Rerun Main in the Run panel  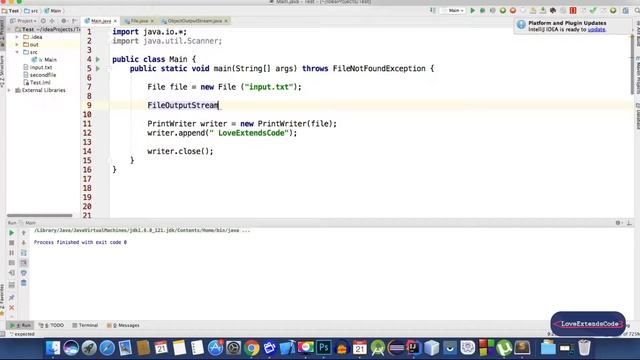tap(11, 233)
